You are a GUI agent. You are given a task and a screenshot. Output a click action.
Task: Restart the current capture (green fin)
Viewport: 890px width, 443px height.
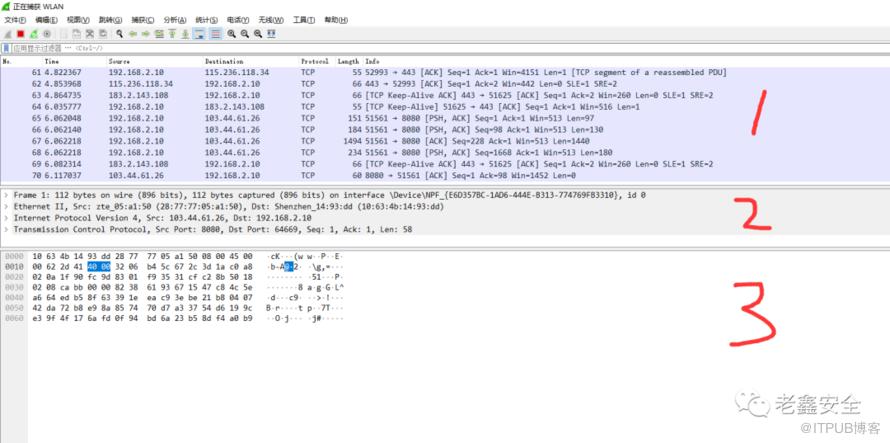click(x=33, y=34)
